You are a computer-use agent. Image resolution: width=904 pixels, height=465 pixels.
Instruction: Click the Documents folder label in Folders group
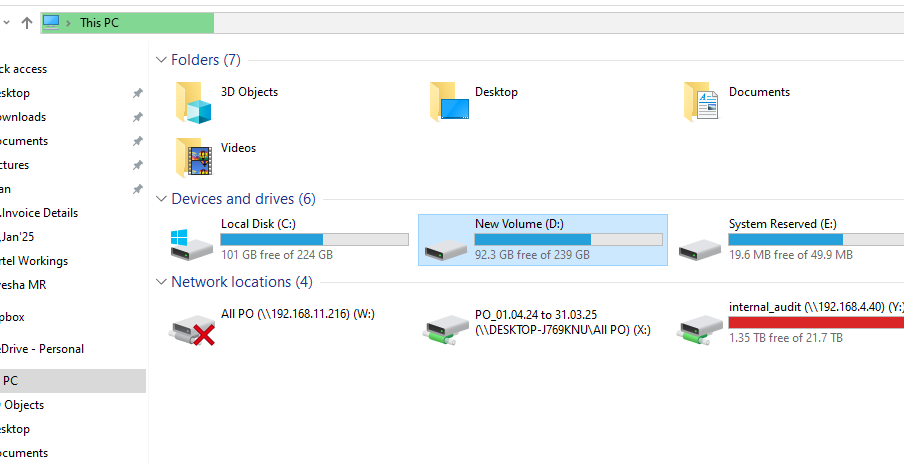pyautogui.click(x=759, y=92)
